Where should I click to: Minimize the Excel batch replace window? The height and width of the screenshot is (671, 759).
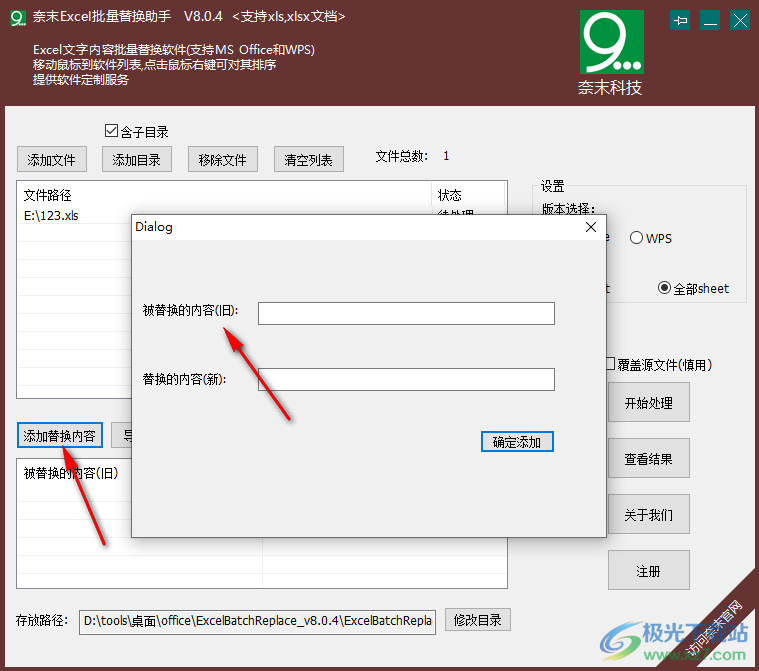point(710,20)
